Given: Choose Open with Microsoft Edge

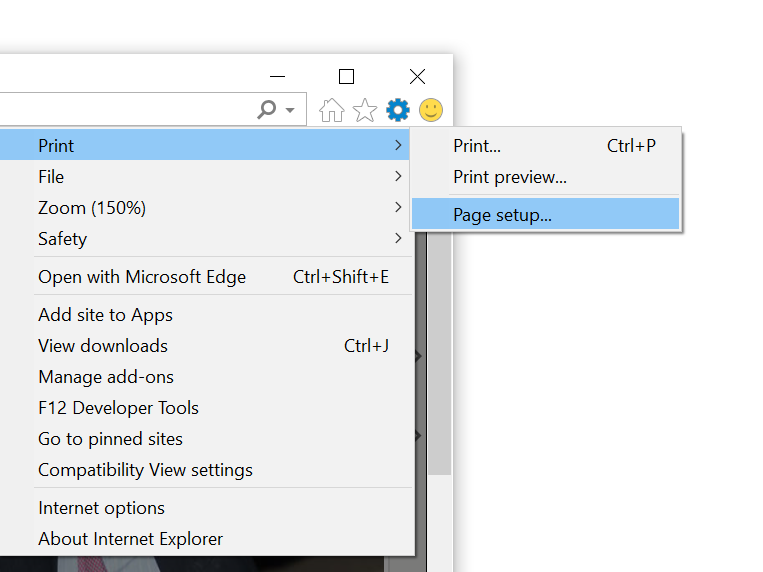Looking at the screenshot, I should pos(206,277).
